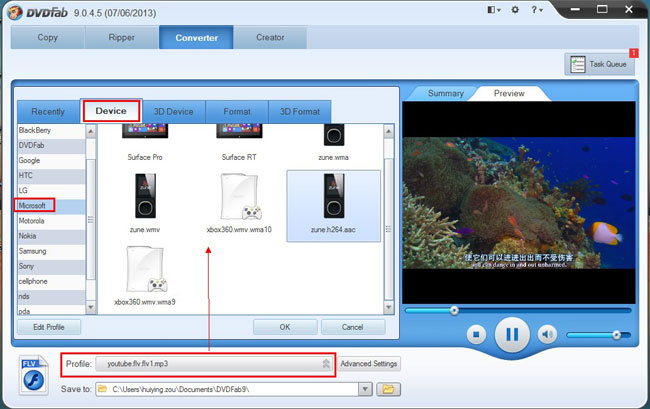Stop the preview playback

coord(476,334)
